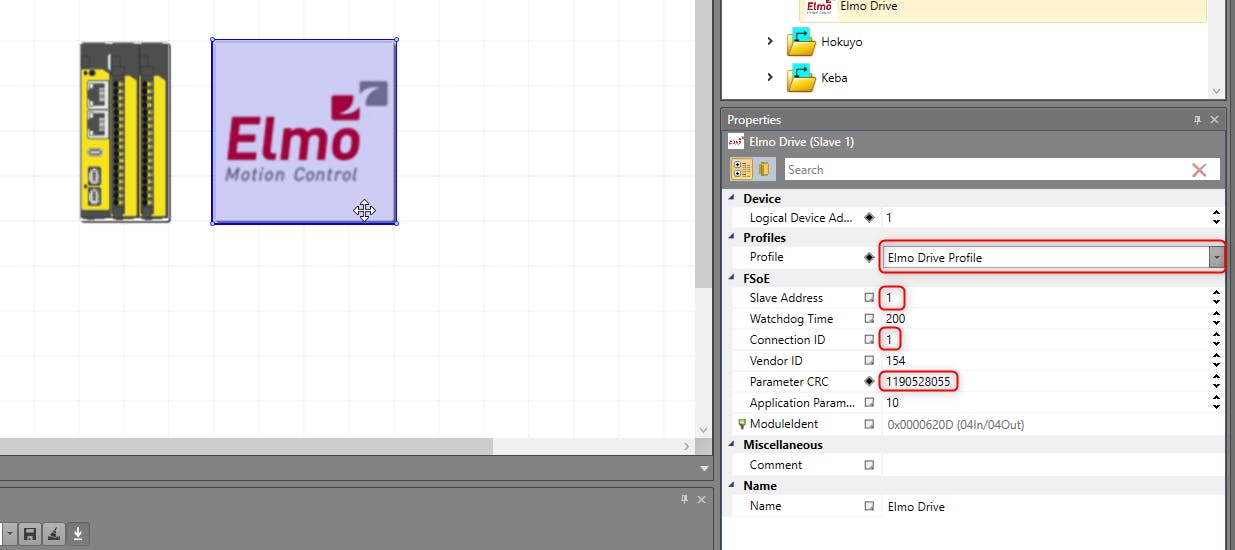This screenshot has height=550, width=1235.
Task: Select the Elmo Motion Control device block
Action: 303,131
